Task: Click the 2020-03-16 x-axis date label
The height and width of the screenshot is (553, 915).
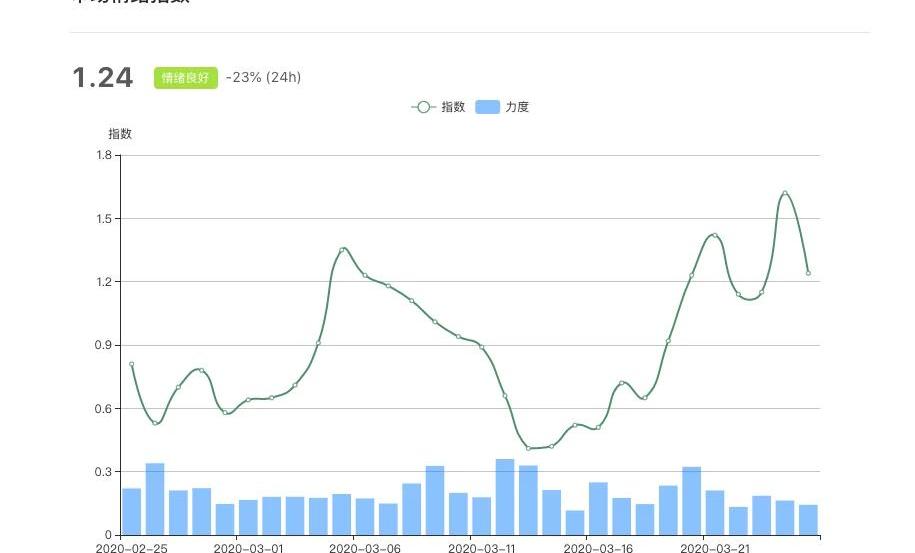Action: (598, 548)
